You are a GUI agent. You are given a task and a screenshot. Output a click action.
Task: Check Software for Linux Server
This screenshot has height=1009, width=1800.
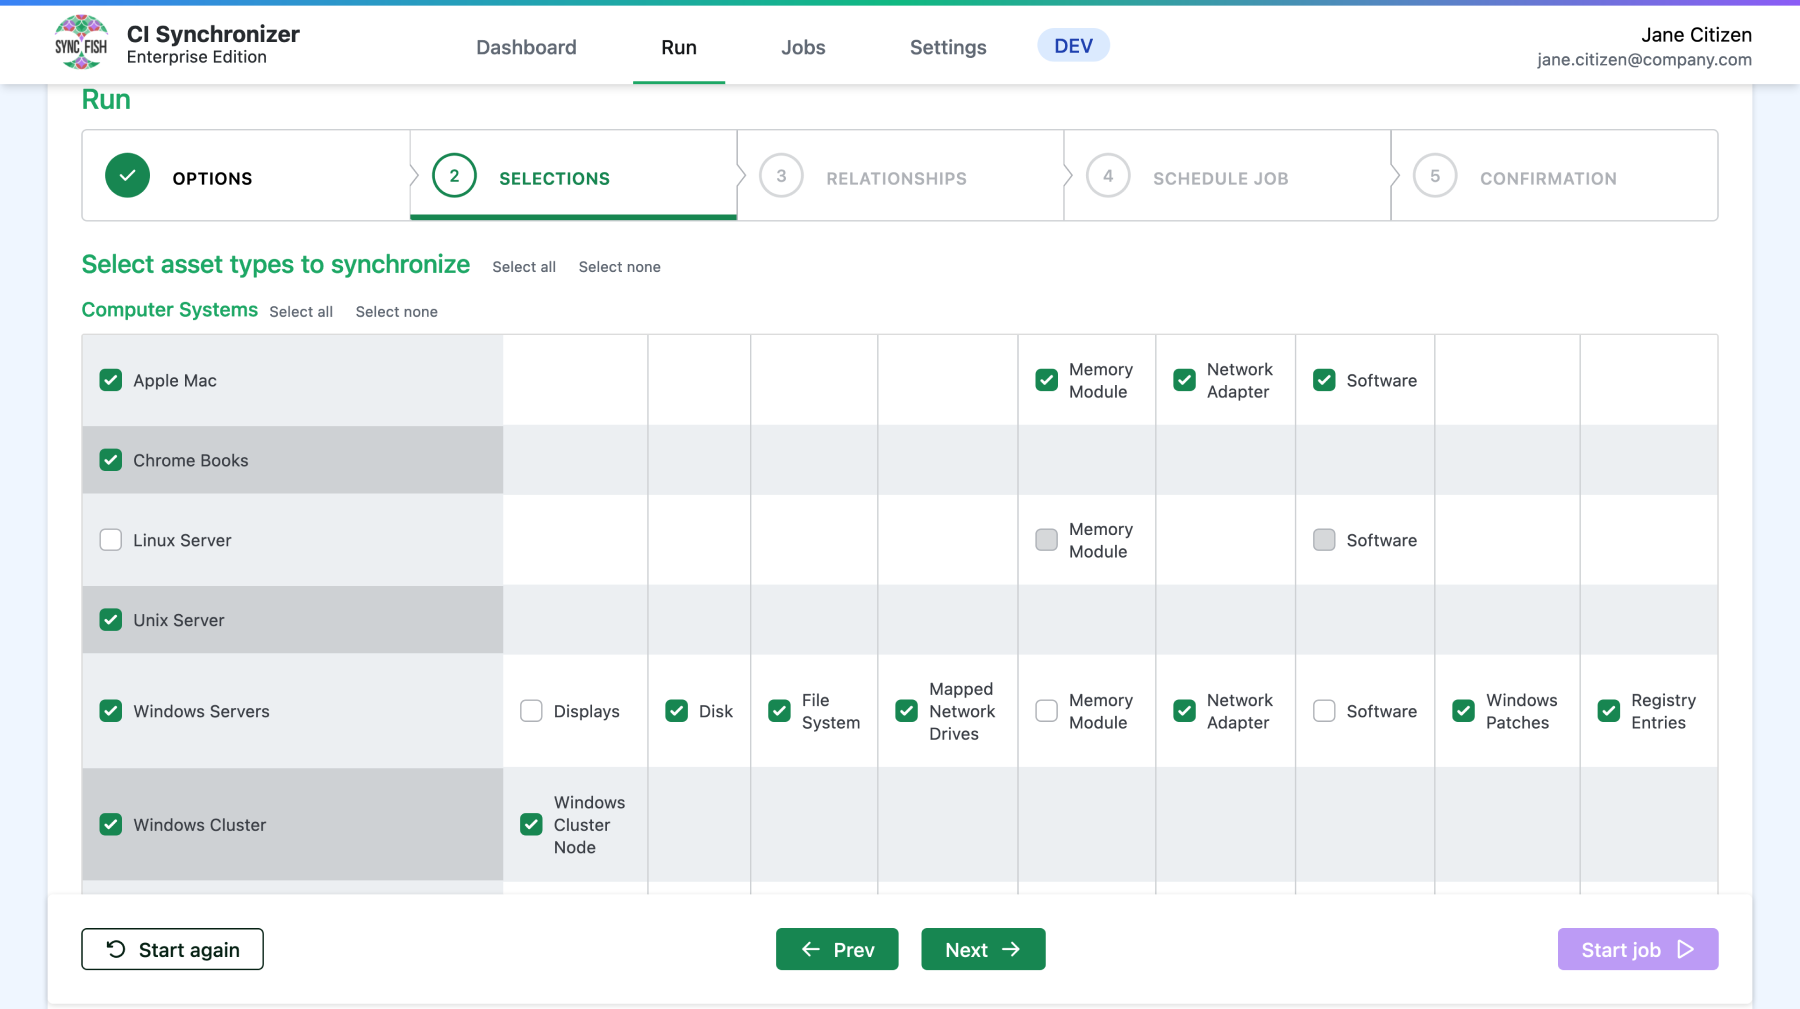[1324, 540]
